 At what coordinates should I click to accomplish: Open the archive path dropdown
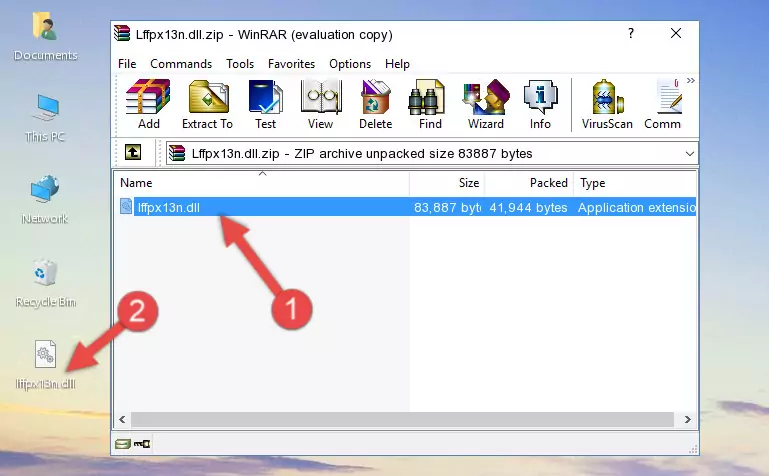(x=690, y=153)
